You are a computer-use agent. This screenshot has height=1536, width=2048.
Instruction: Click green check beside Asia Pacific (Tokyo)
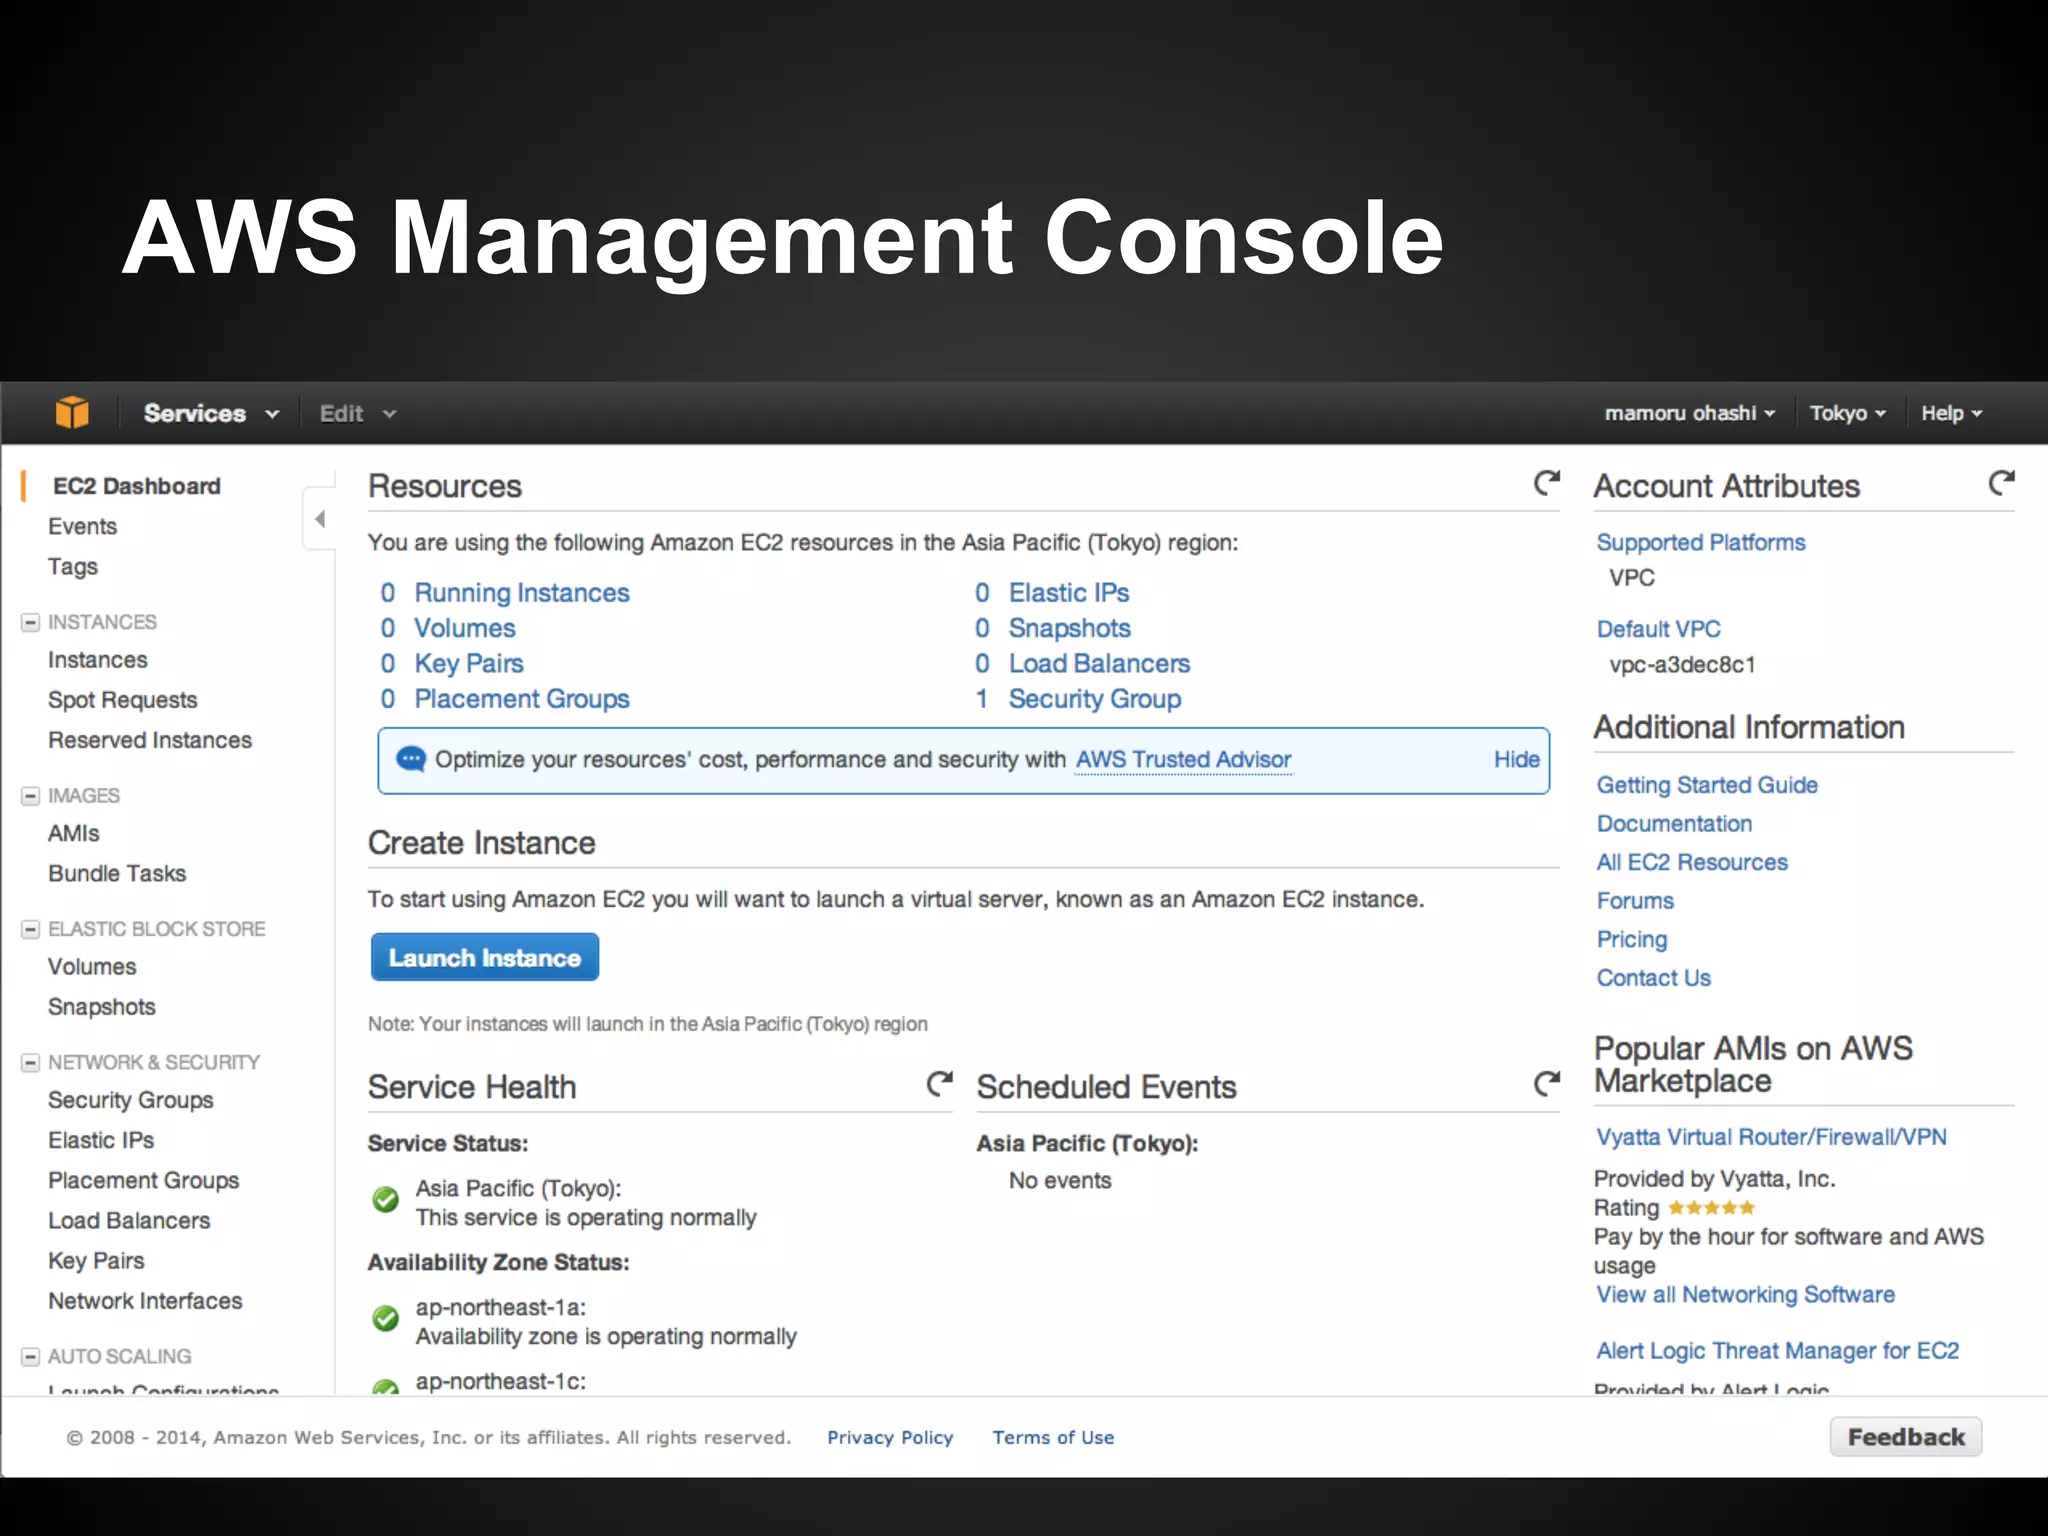pyautogui.click(x=385, y=1199)
